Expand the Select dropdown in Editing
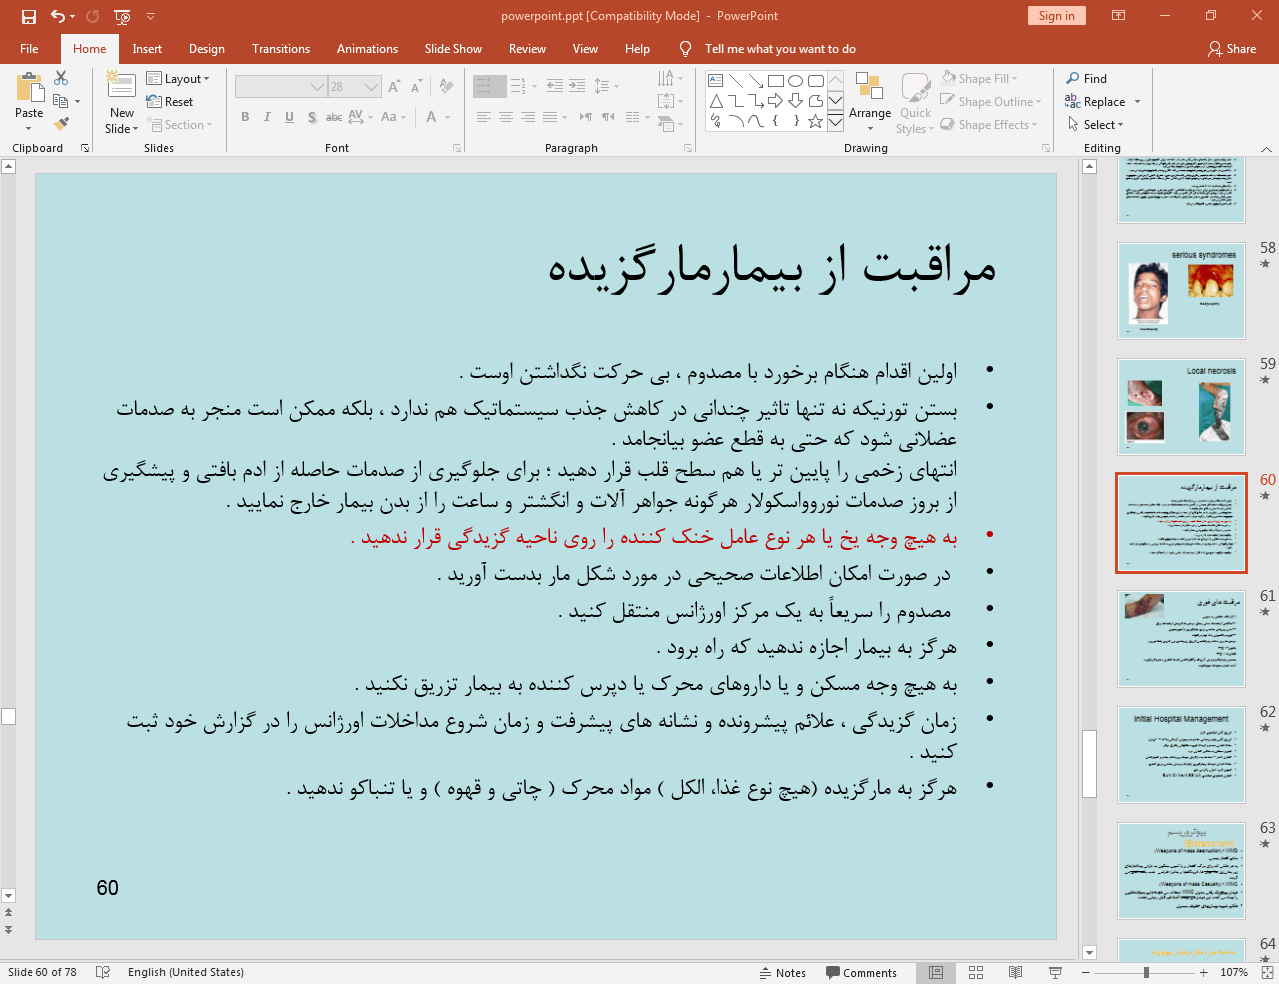 (1096, 125)
